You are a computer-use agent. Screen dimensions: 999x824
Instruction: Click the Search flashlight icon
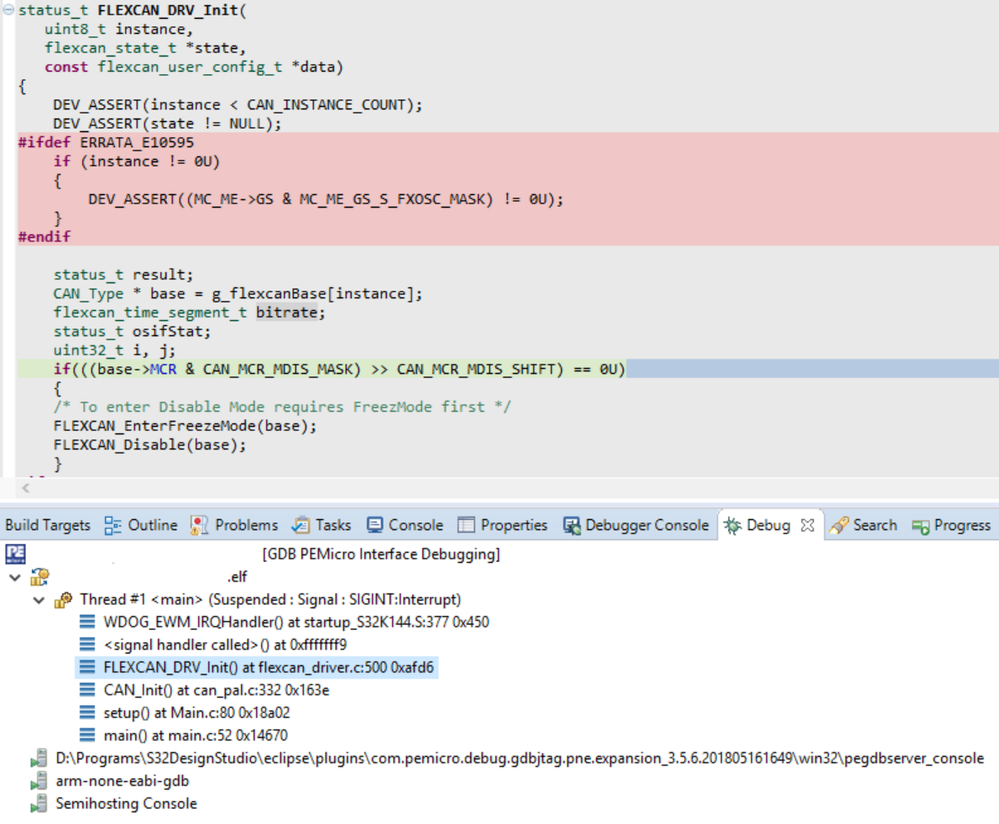pyautogui.click(x=838, y=525)
